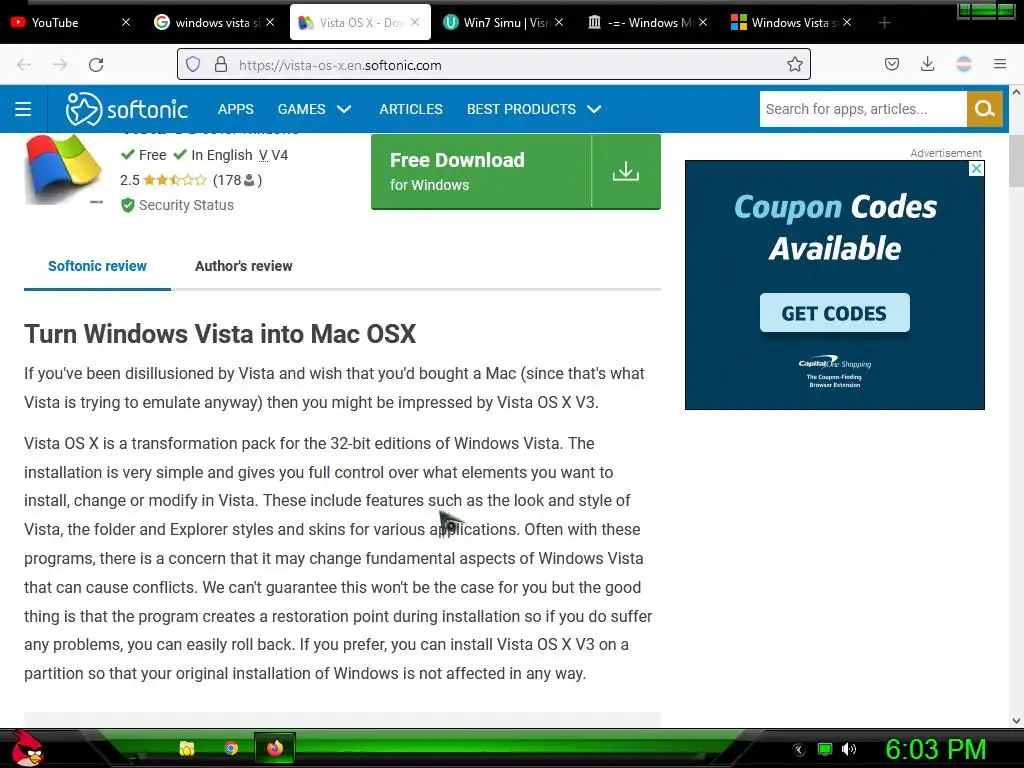Image resolution: width=1024 pixels, height=768 pixels.
Task: Close the Win7 Simu tab
Action: tap(559, 22)
